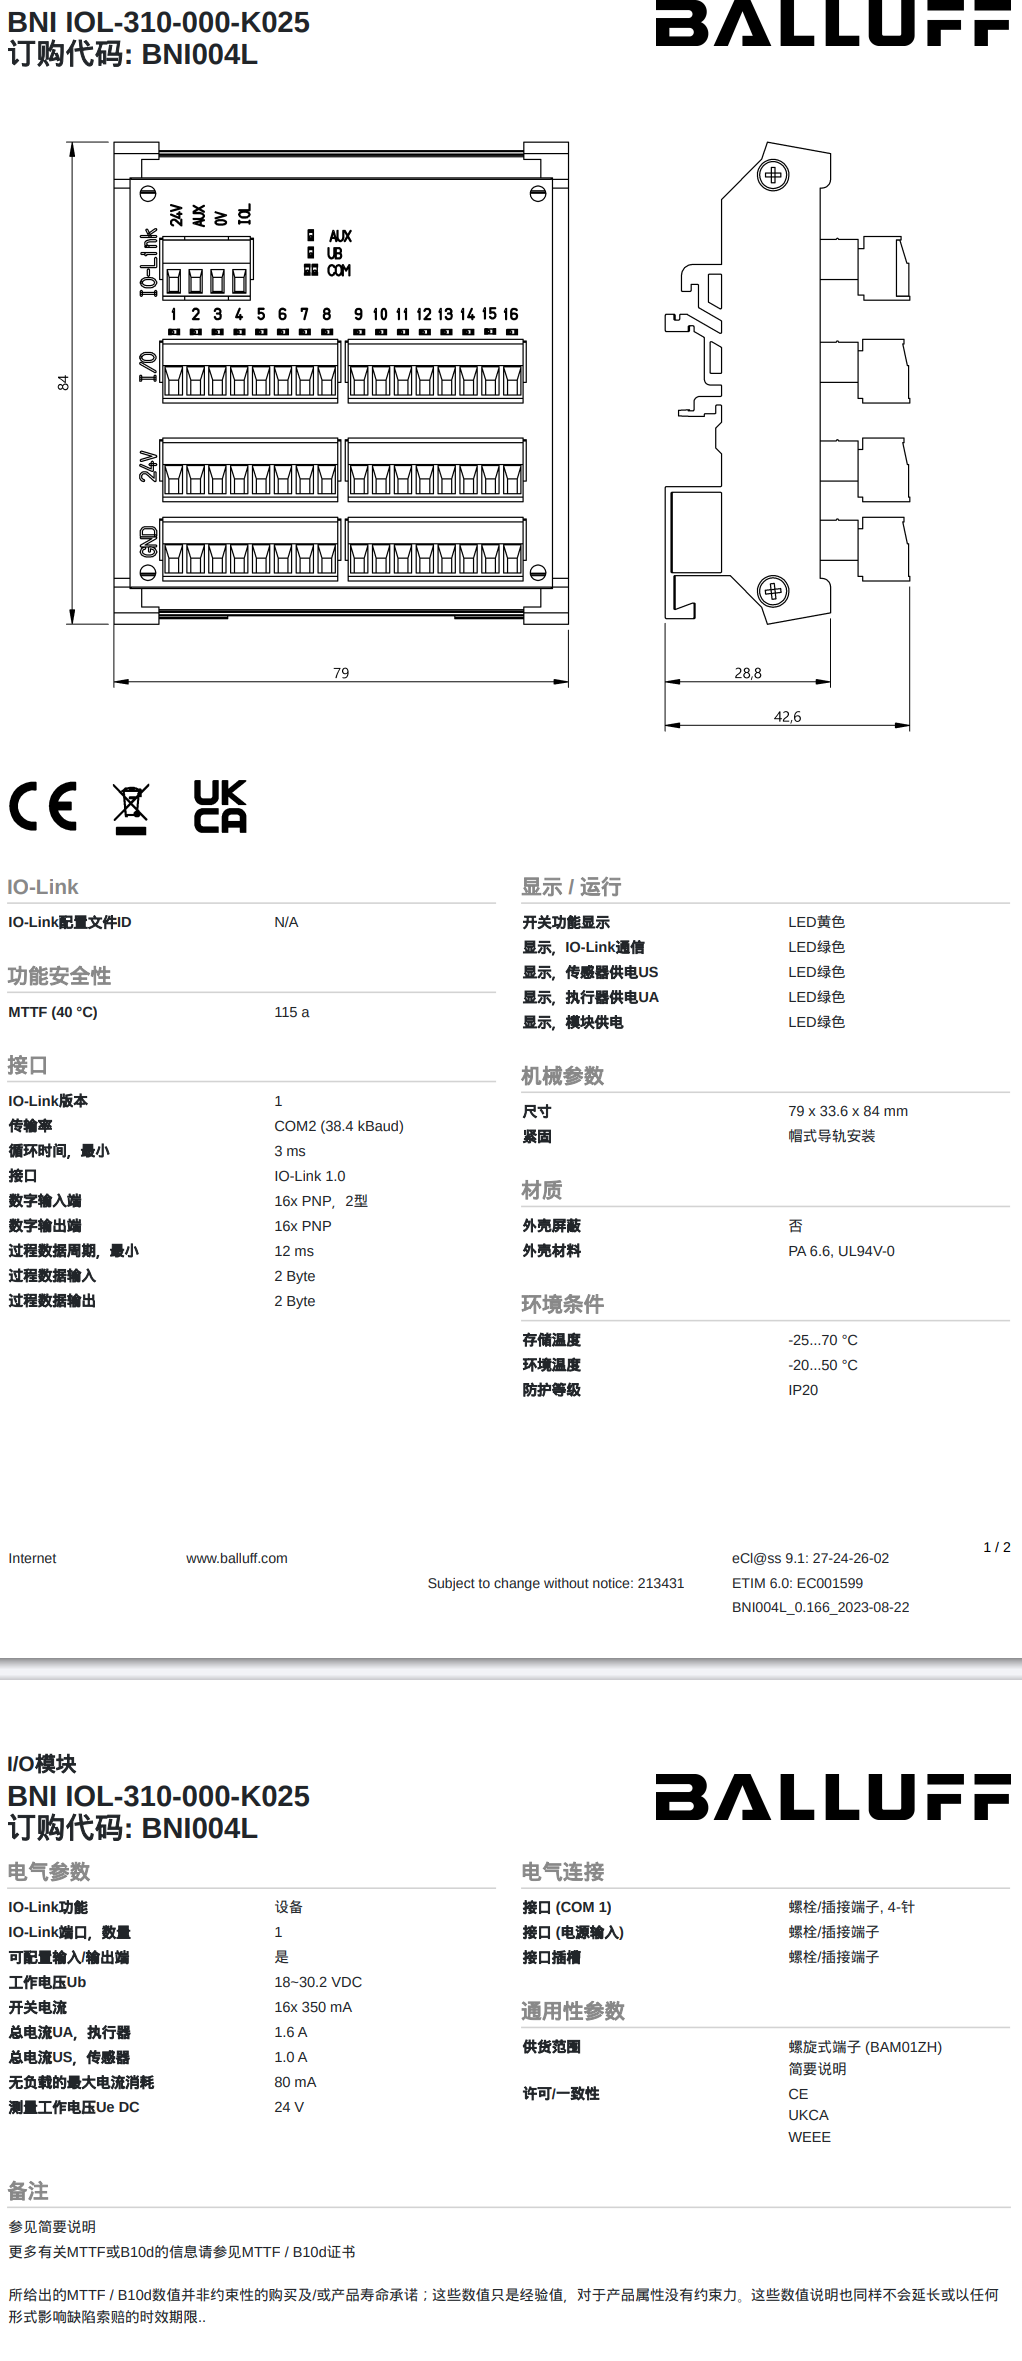Click the I/O模块 category heading
The height and width of the screenshot is (2361, 1022).
pos(42,1764)
